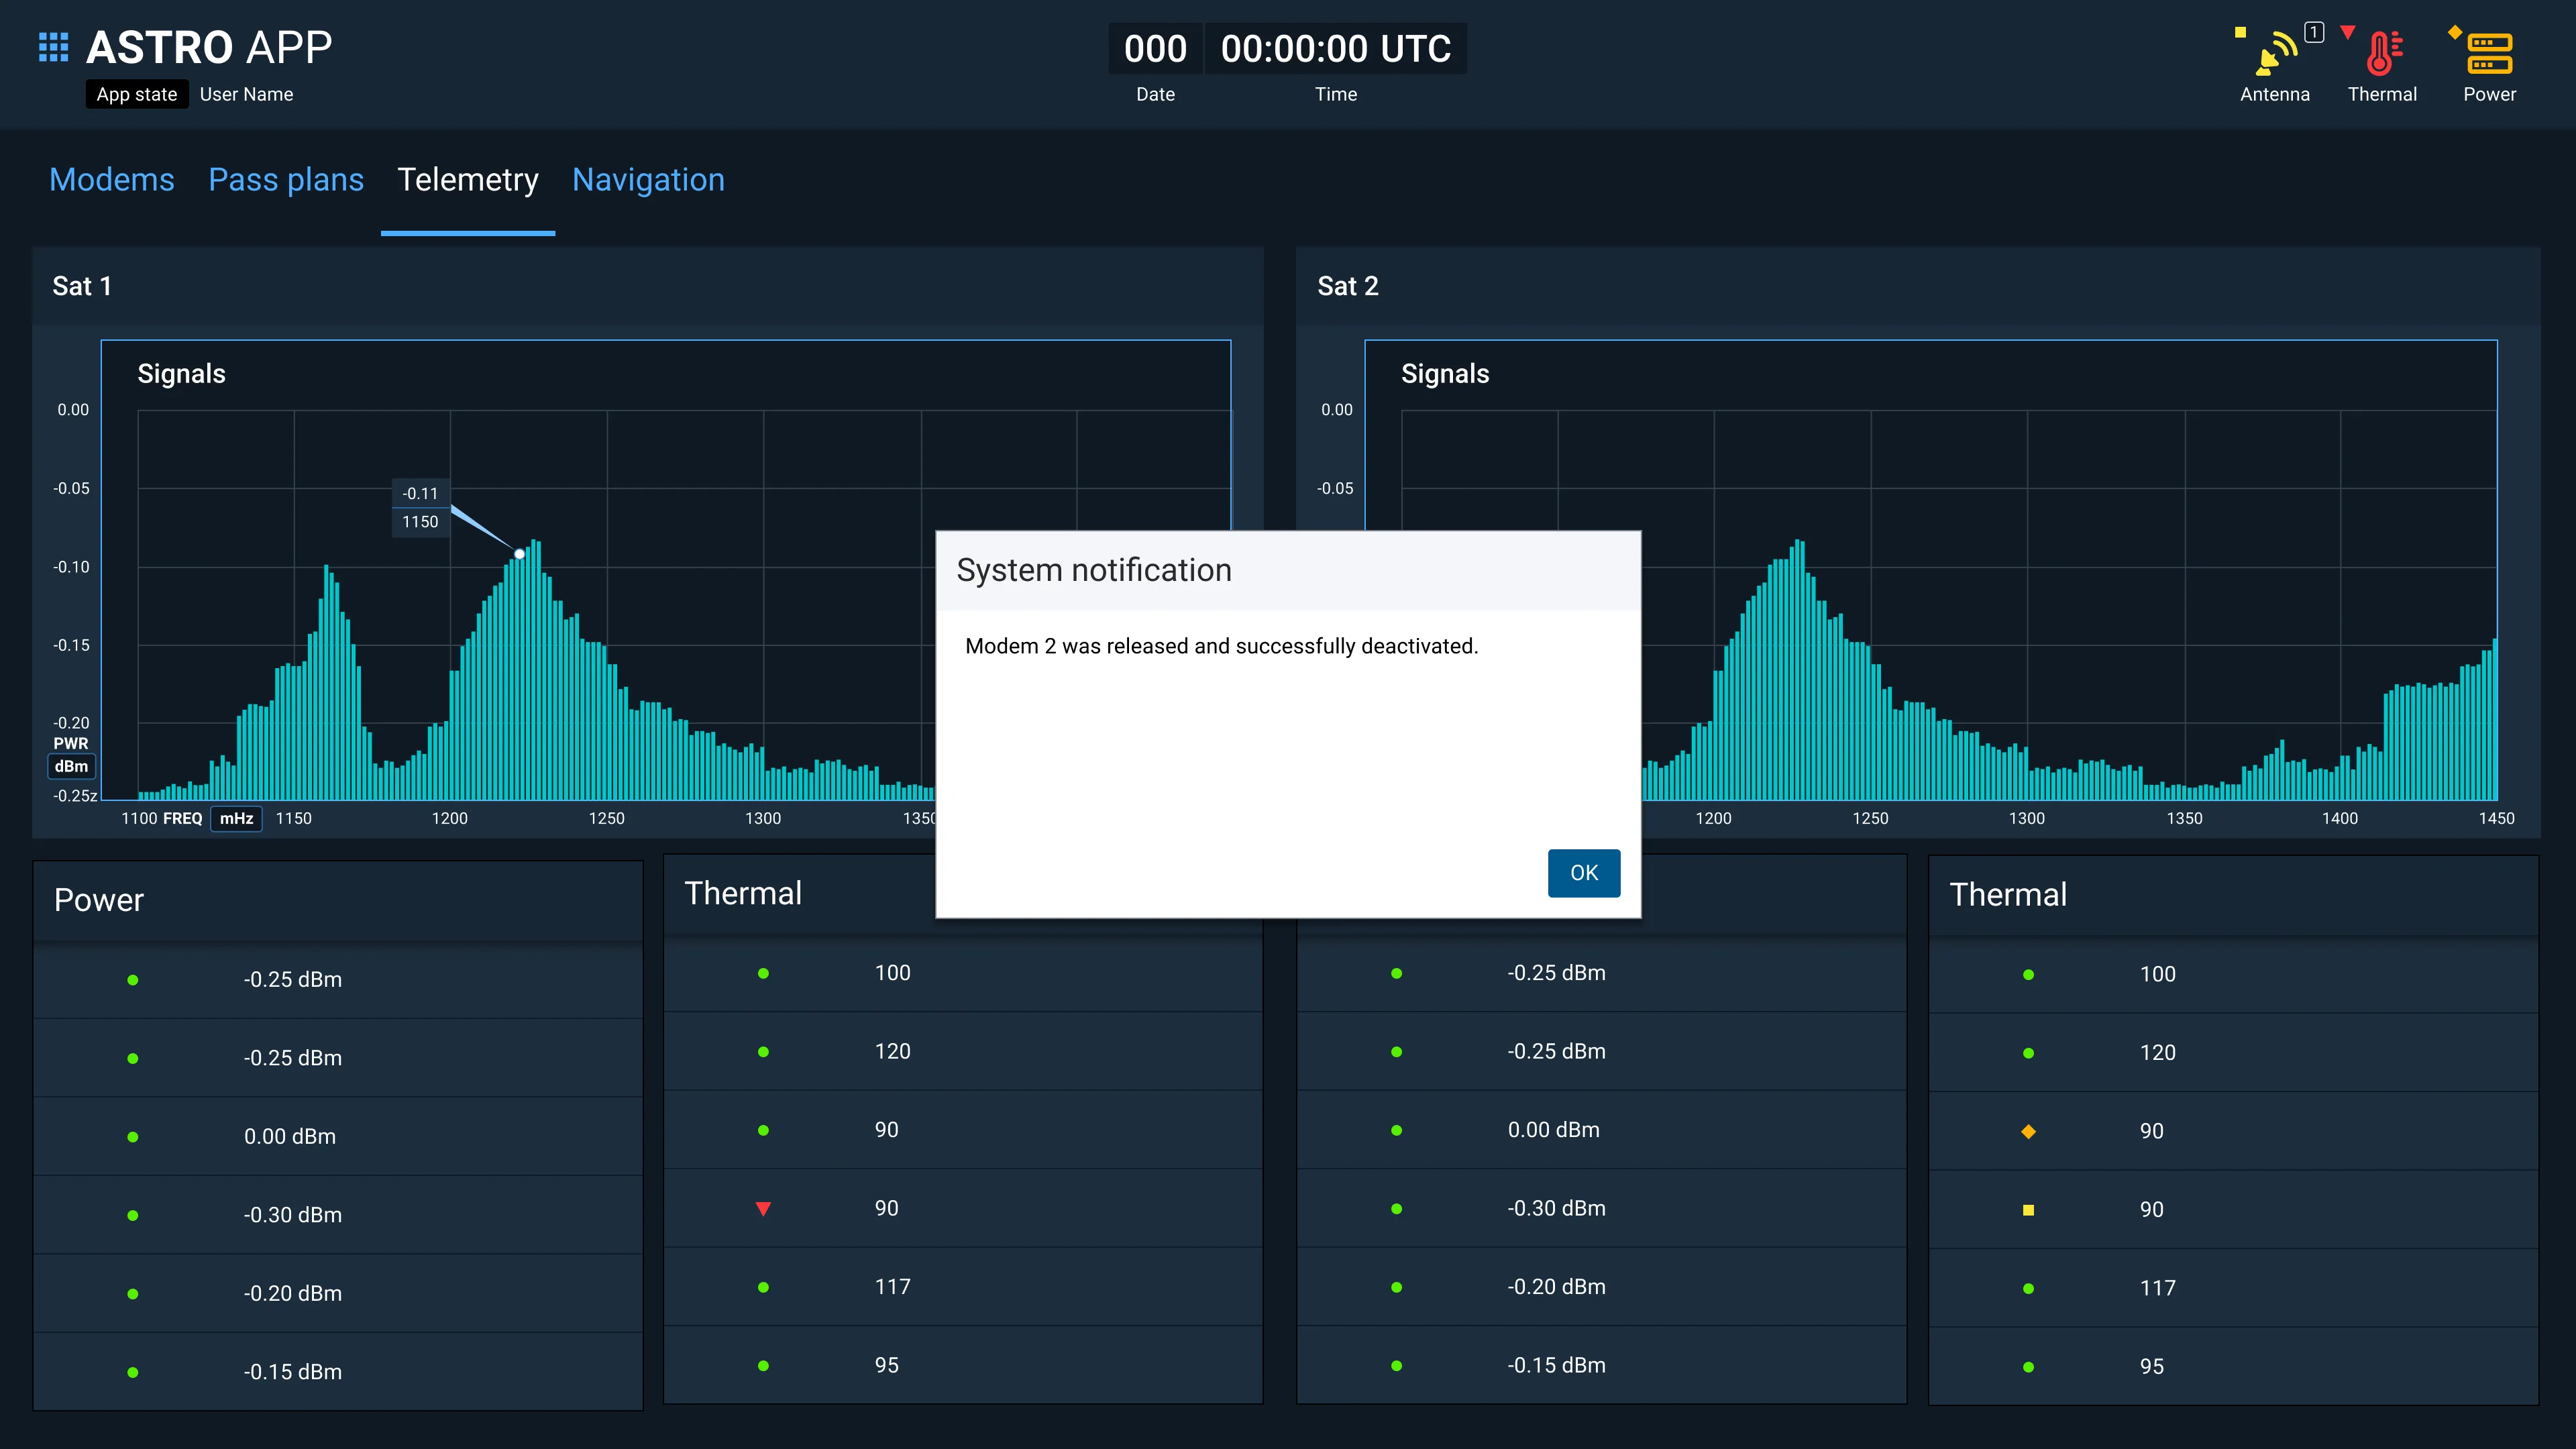Viewport: 2576px width, 1449px height.
Task: Toggle the dBm power unit label
Action: pos(71,766)
